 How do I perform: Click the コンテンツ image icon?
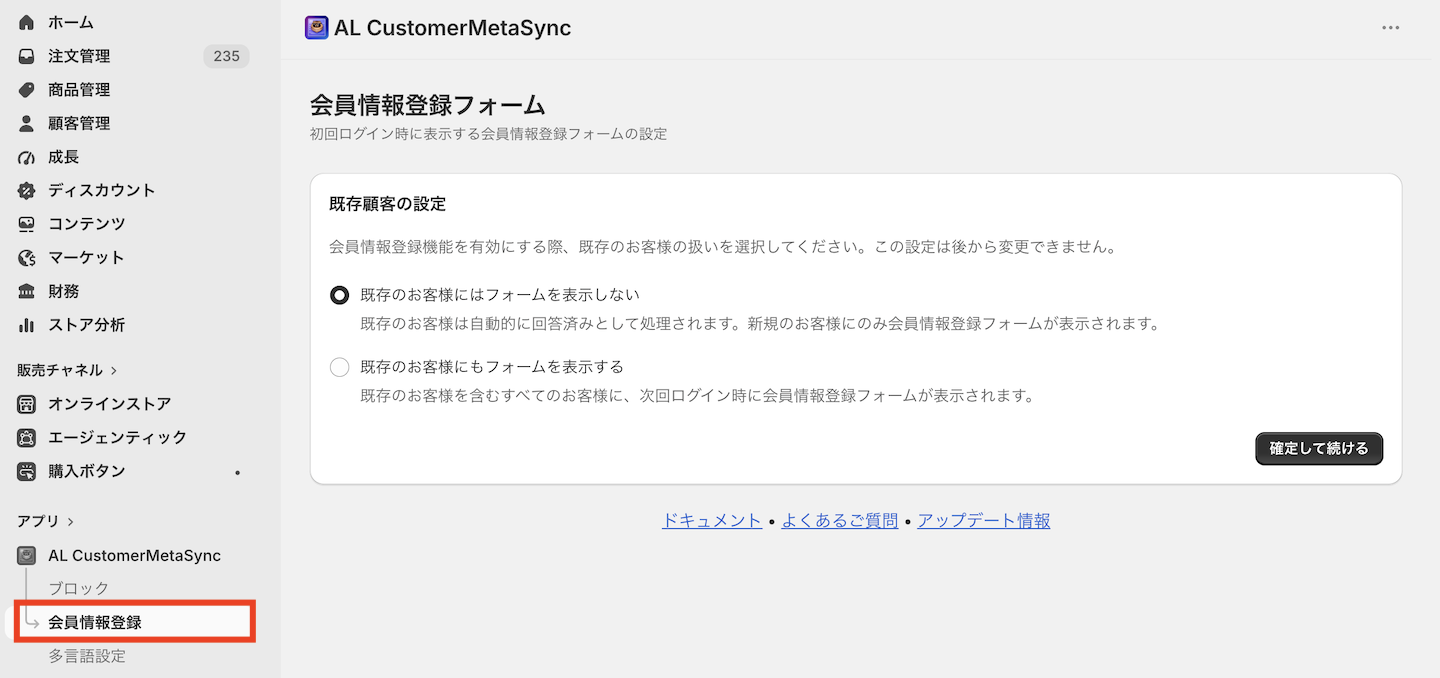click(27, 224)
